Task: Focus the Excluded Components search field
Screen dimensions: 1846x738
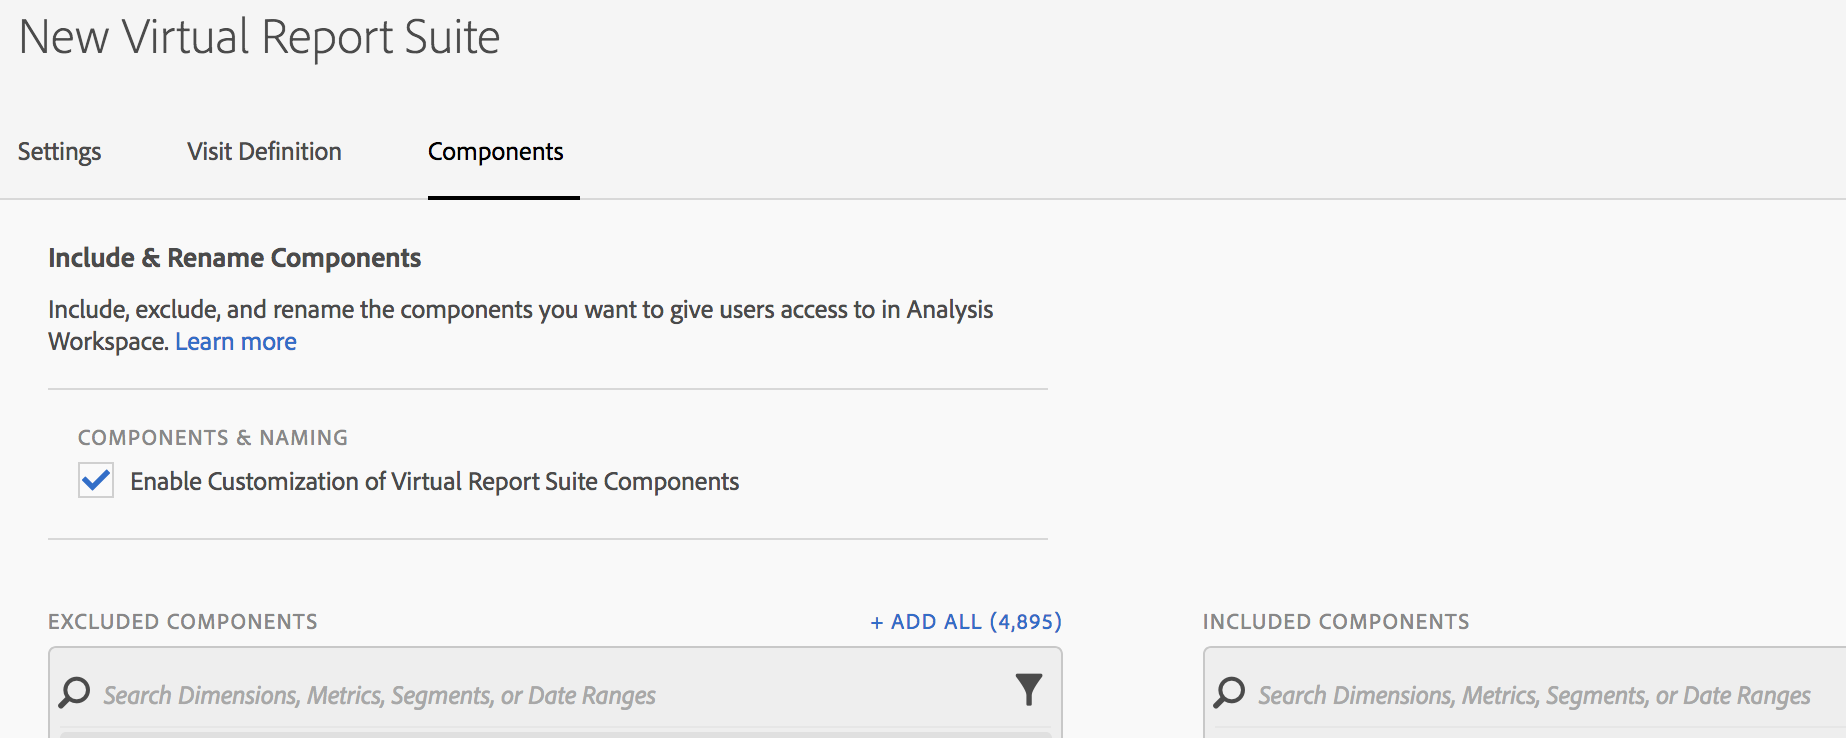Action: tap(550, 695)
